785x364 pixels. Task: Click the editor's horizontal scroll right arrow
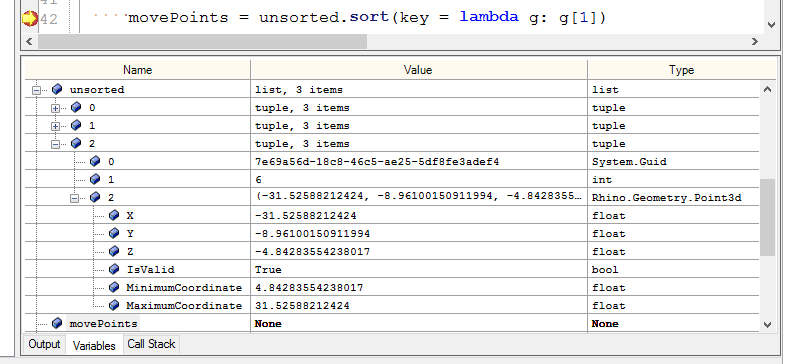tap(755, 42)
